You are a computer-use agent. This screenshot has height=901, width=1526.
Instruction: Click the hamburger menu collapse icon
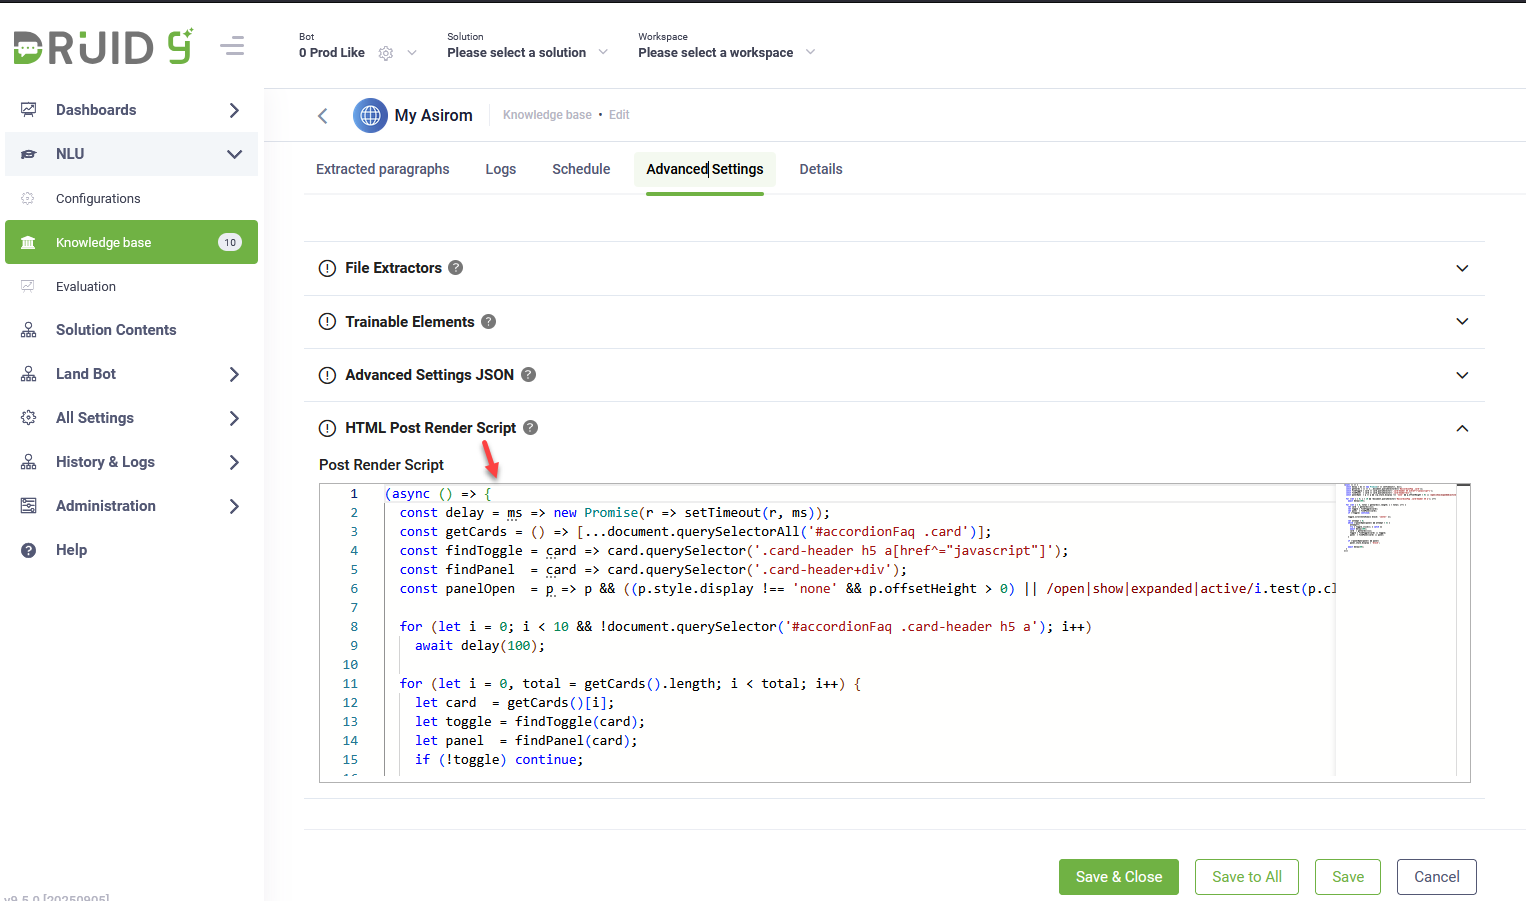pyautogui.click(x=232, y=46)
